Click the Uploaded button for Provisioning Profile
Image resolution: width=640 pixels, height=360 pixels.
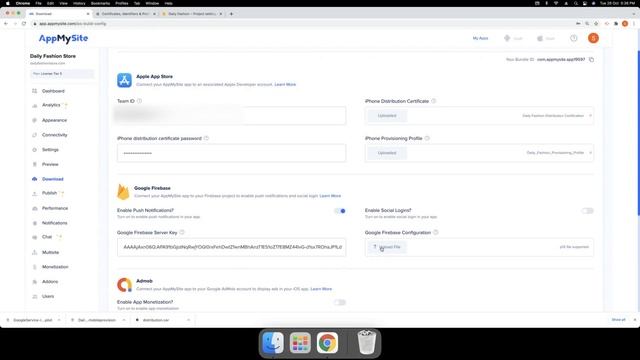387,153
